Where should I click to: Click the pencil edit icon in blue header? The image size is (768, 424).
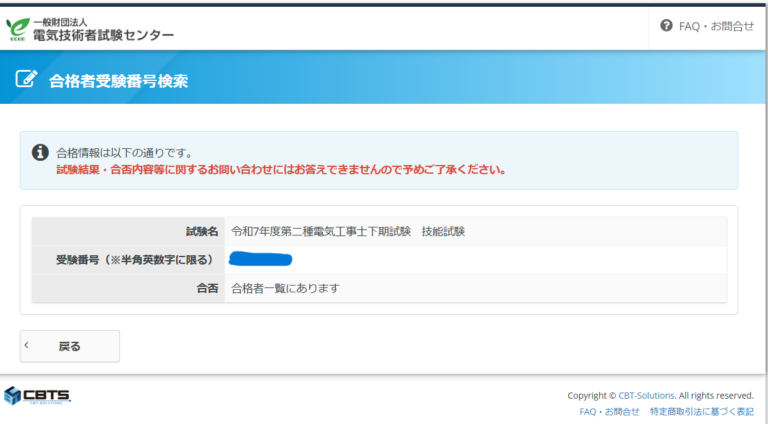click(x=27, y=80)
